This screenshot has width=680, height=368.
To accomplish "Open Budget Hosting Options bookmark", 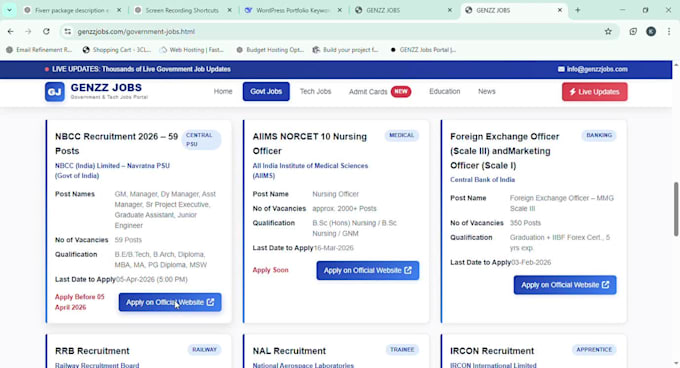I will click(270, 50).
